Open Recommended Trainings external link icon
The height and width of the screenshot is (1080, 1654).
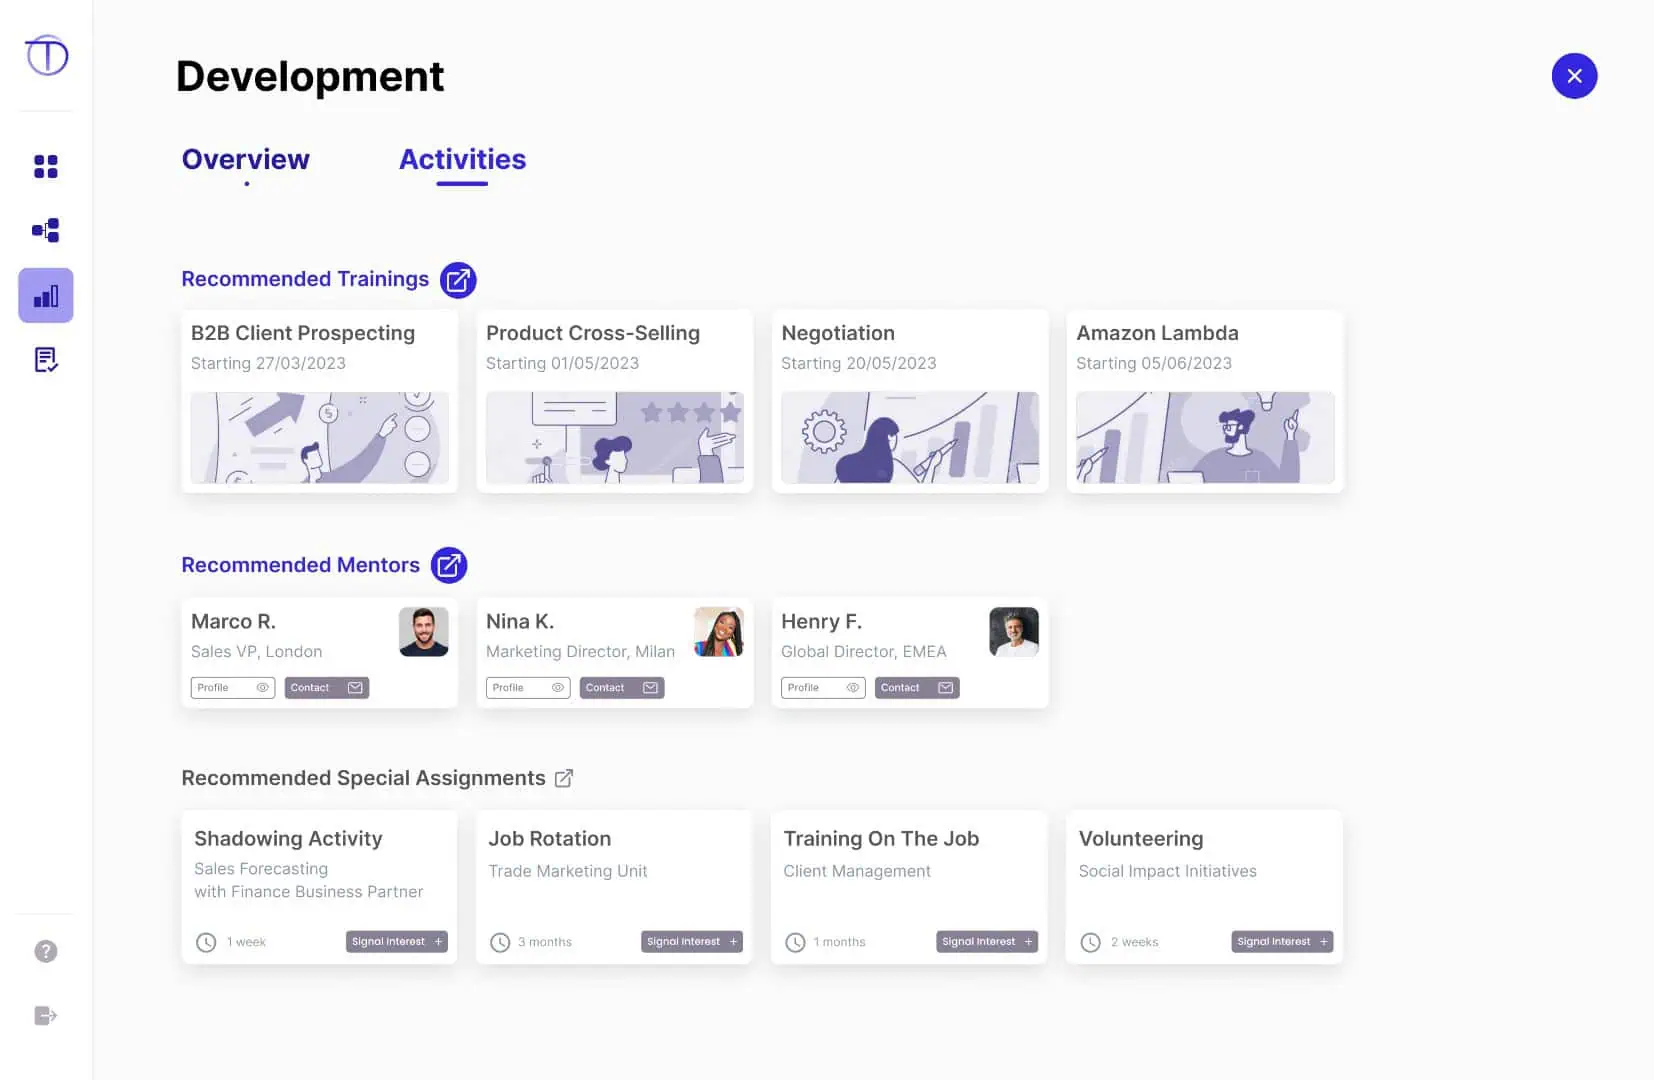(458, 280)
